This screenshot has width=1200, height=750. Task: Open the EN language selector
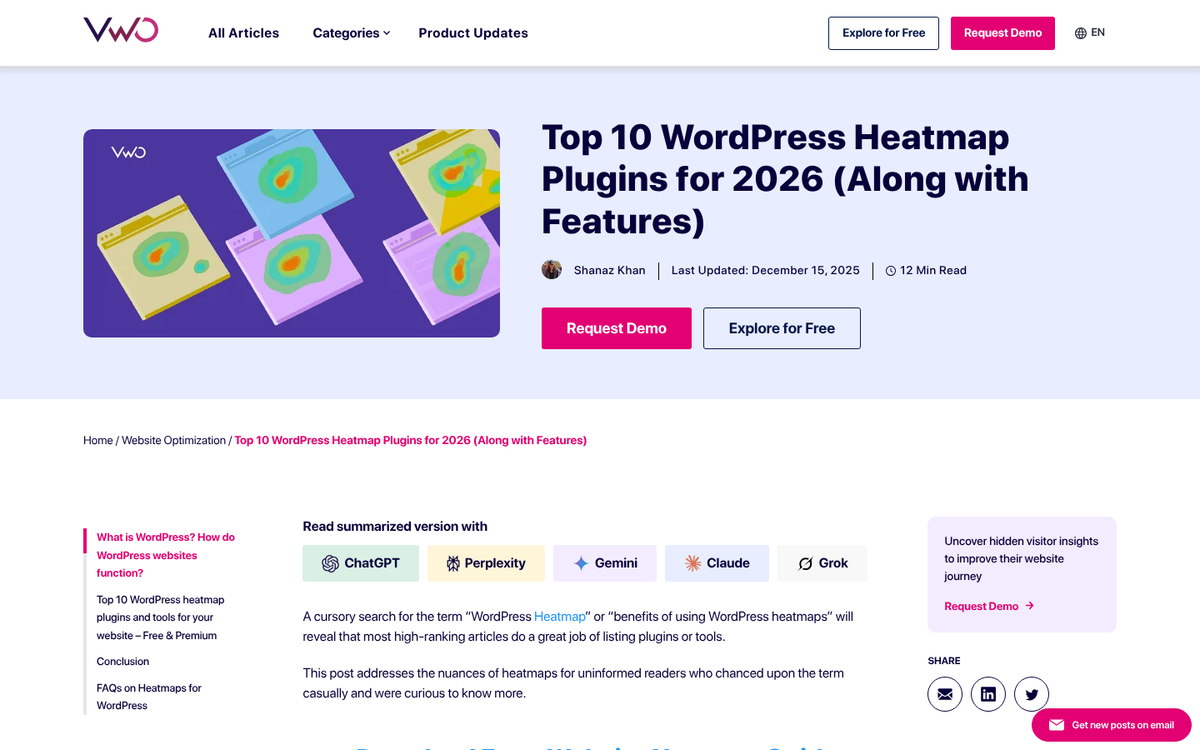point(1089,31)
